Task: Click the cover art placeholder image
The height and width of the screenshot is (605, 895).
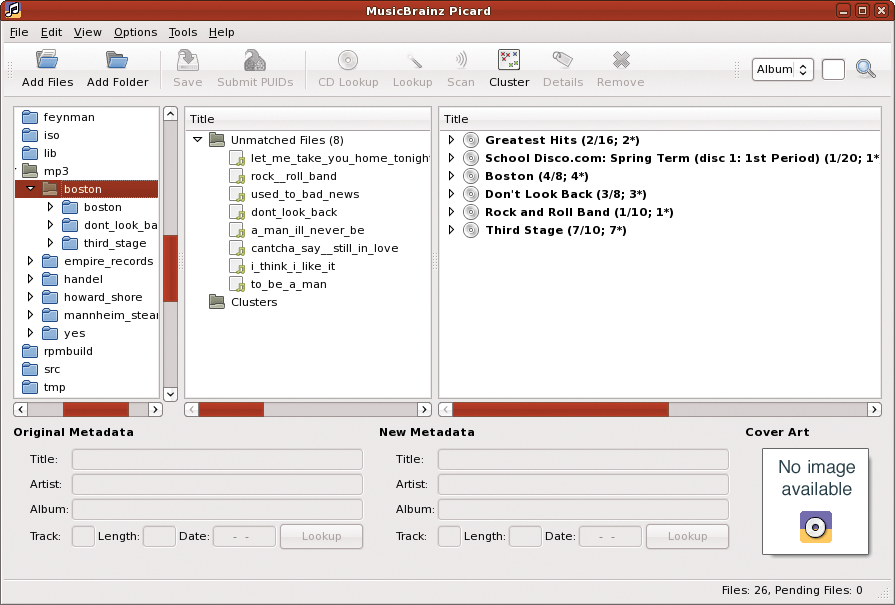Action: click(x=815, y=501)
